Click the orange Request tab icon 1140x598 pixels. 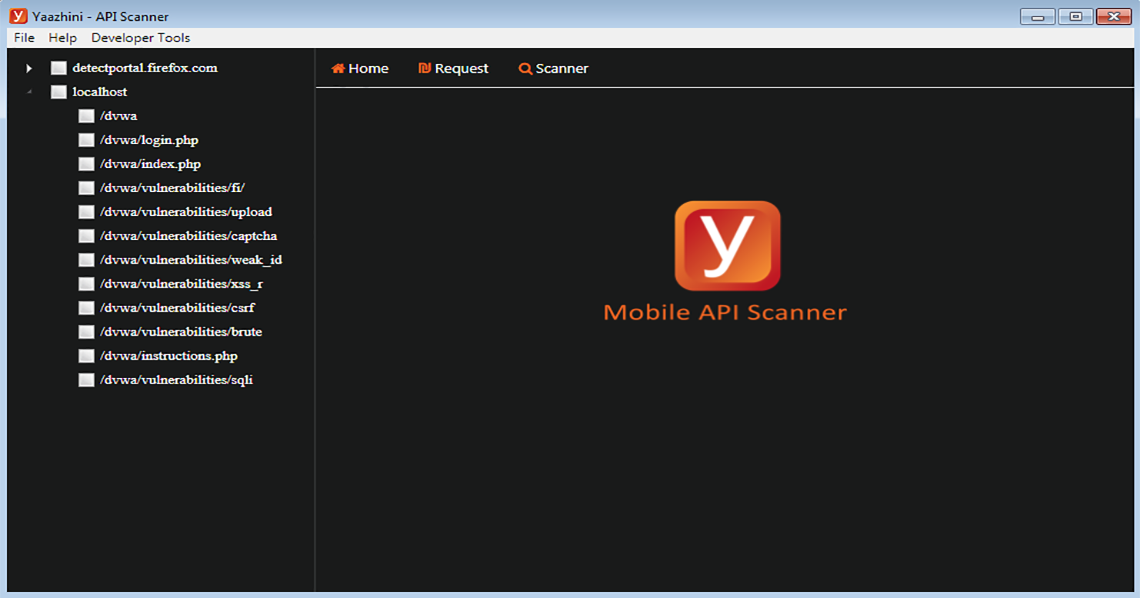click(425, 68)
